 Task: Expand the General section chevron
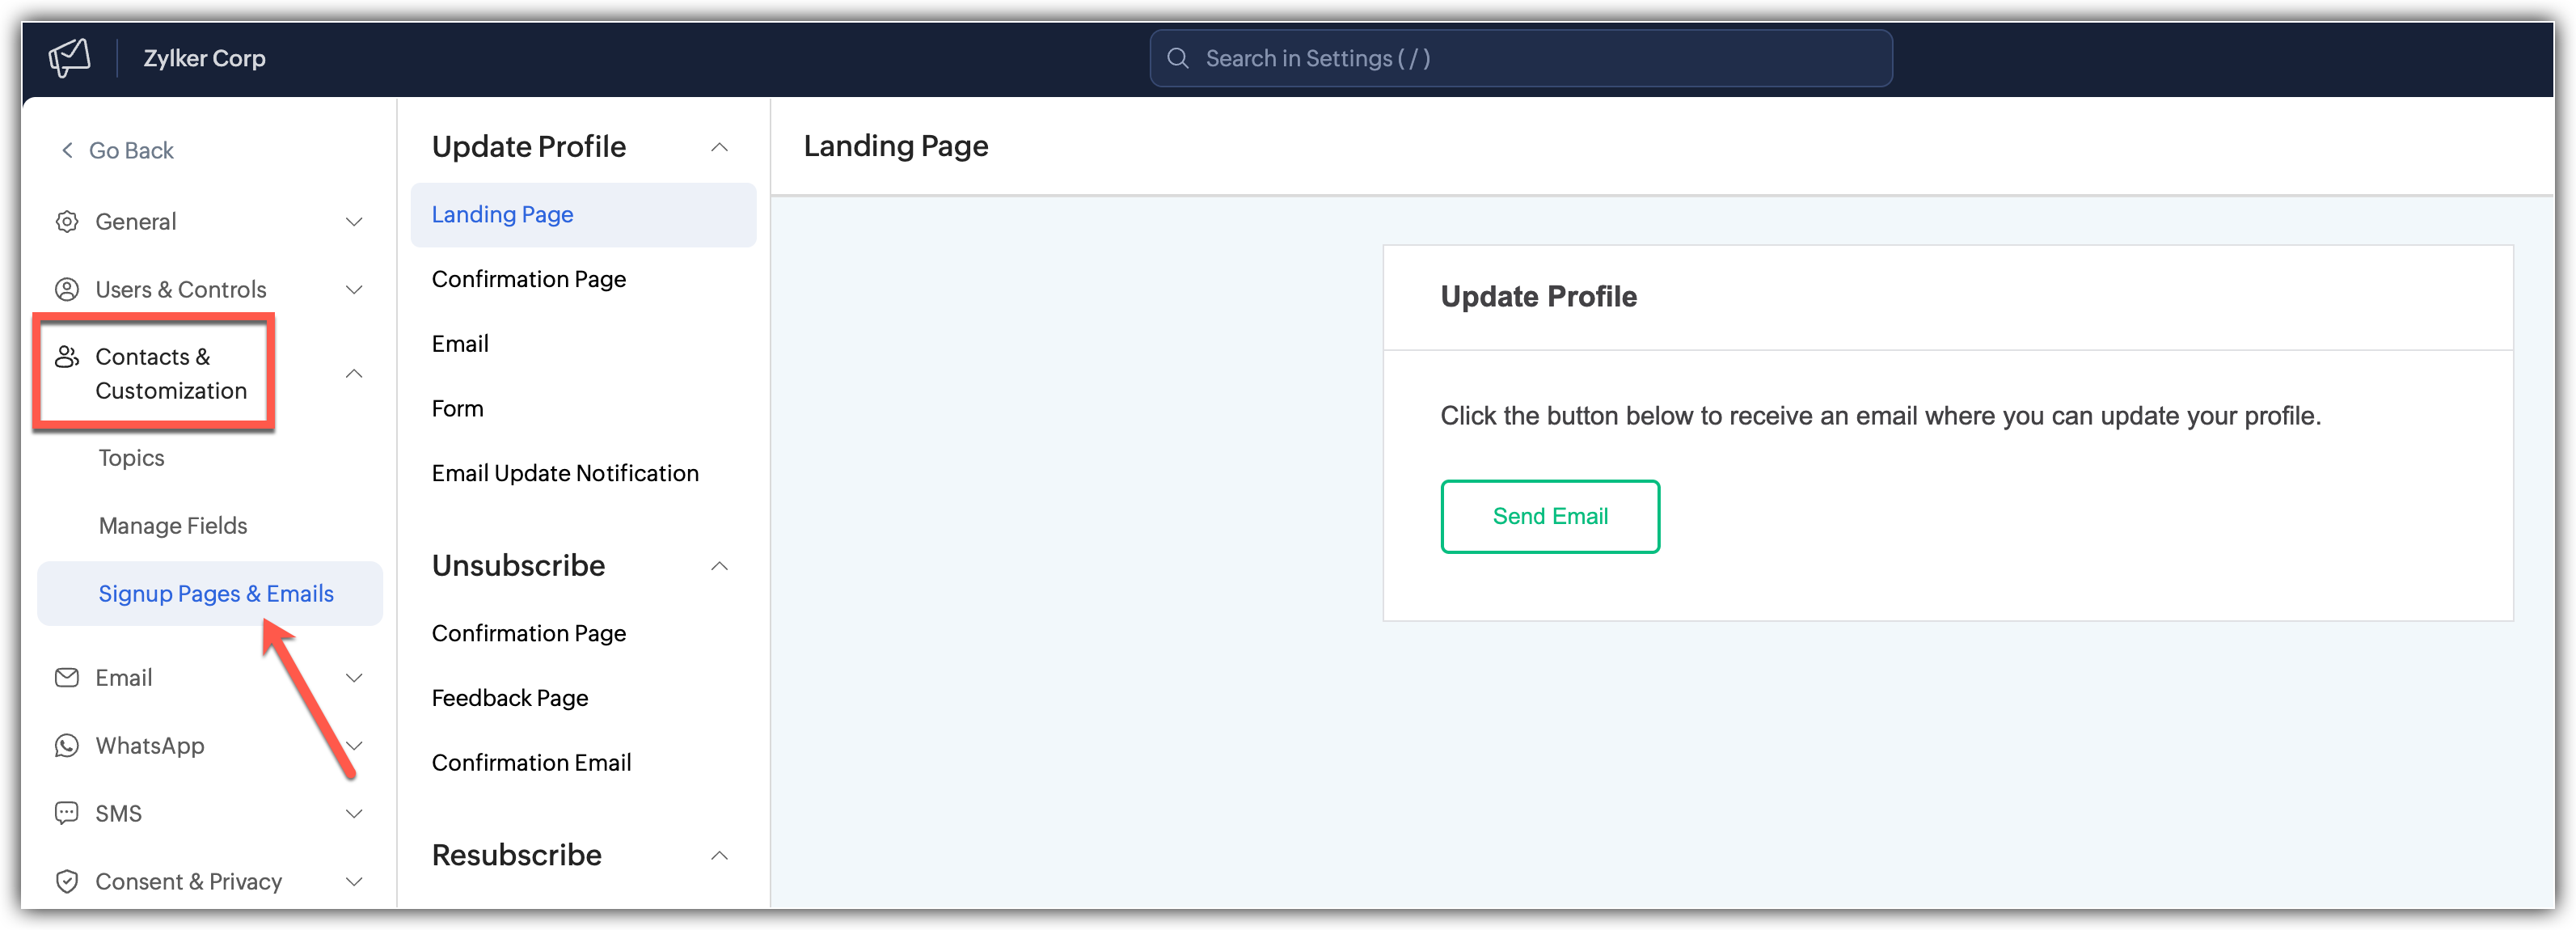tap(354, 221)
